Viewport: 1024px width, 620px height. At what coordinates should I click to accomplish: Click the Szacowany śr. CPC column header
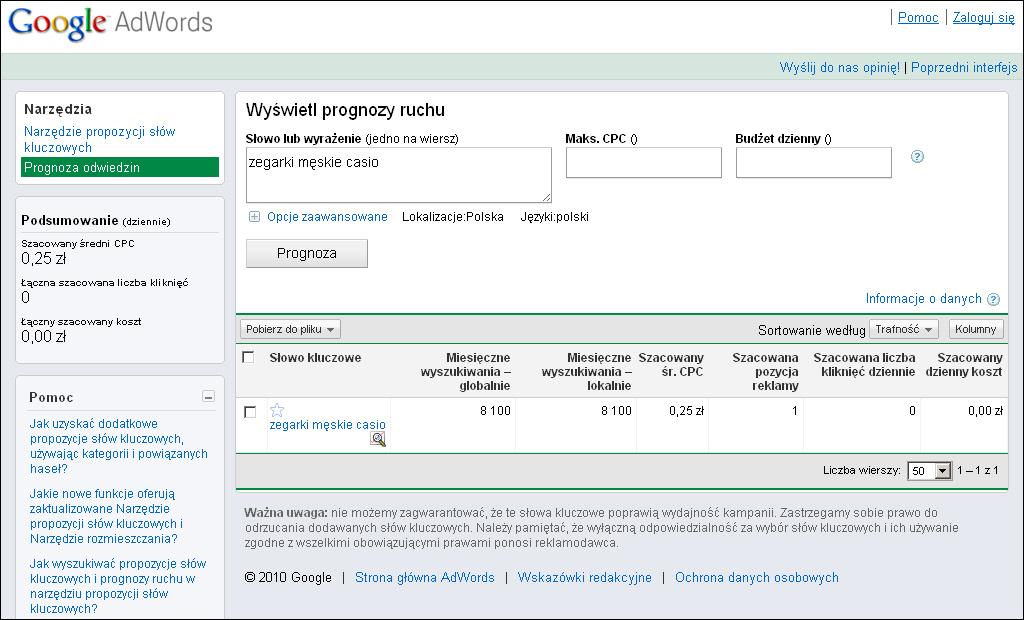click(x=671, y=365)
